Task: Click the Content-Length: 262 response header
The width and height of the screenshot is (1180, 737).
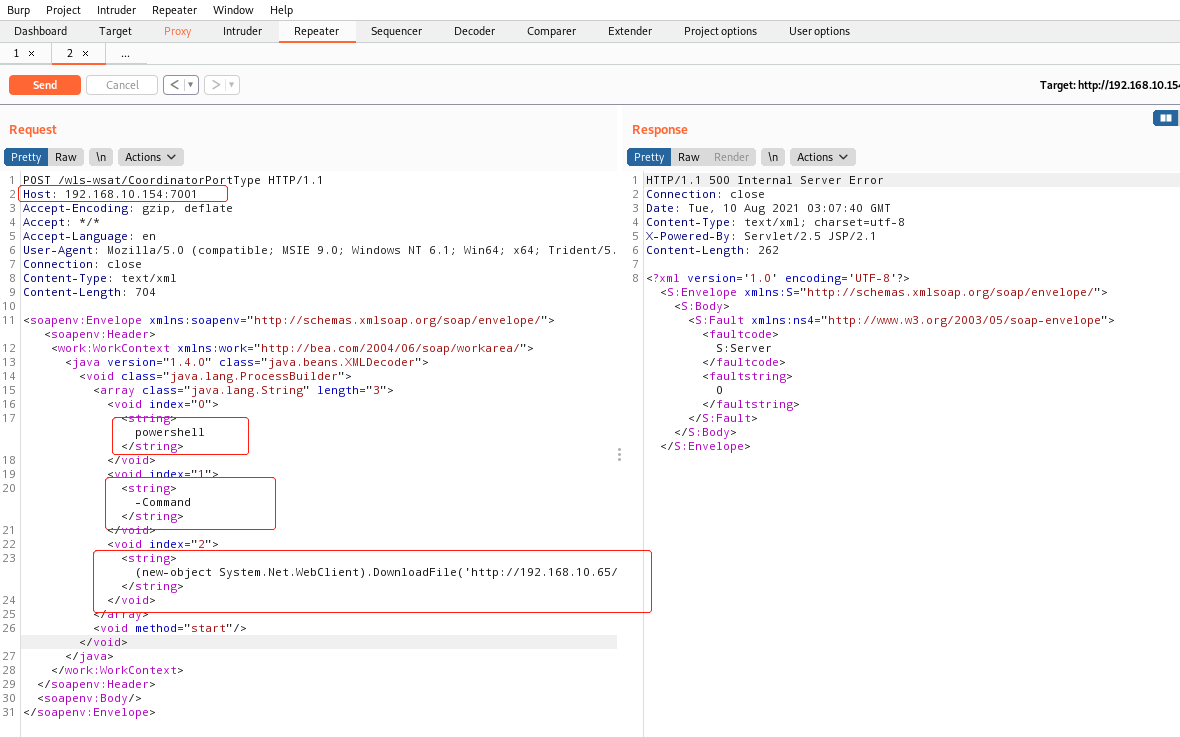Action: [x=712, y=250]
